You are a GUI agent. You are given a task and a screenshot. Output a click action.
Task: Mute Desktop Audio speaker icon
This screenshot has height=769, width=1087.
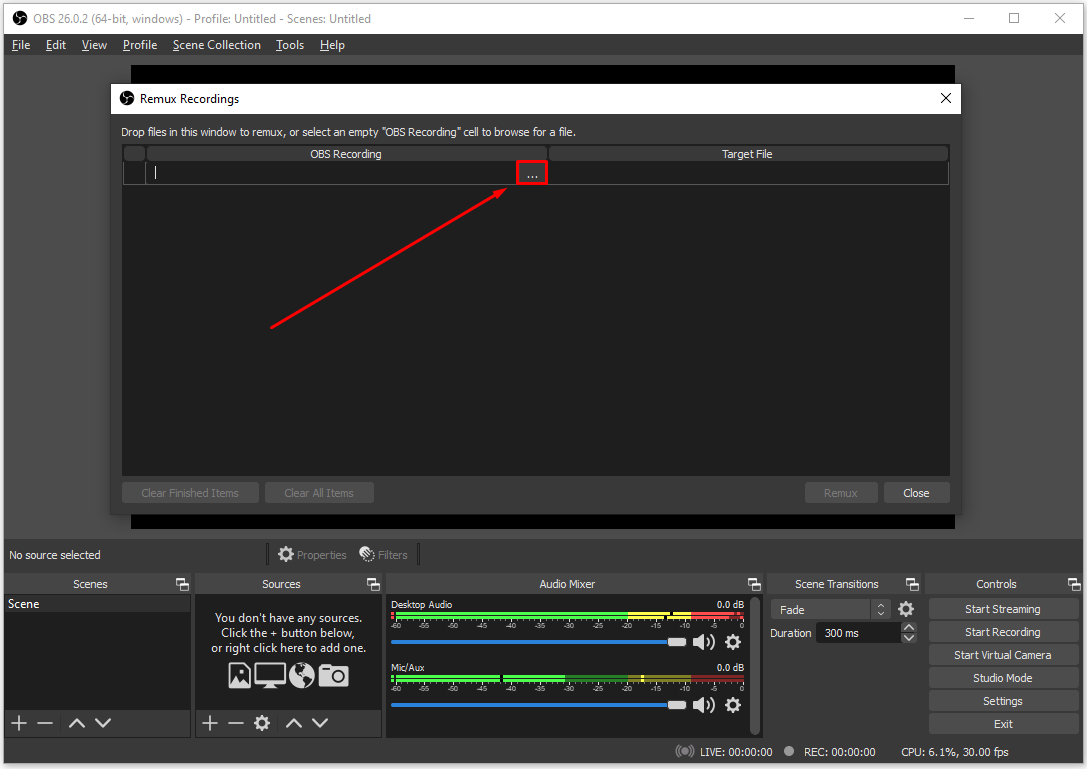pos(704,642)
